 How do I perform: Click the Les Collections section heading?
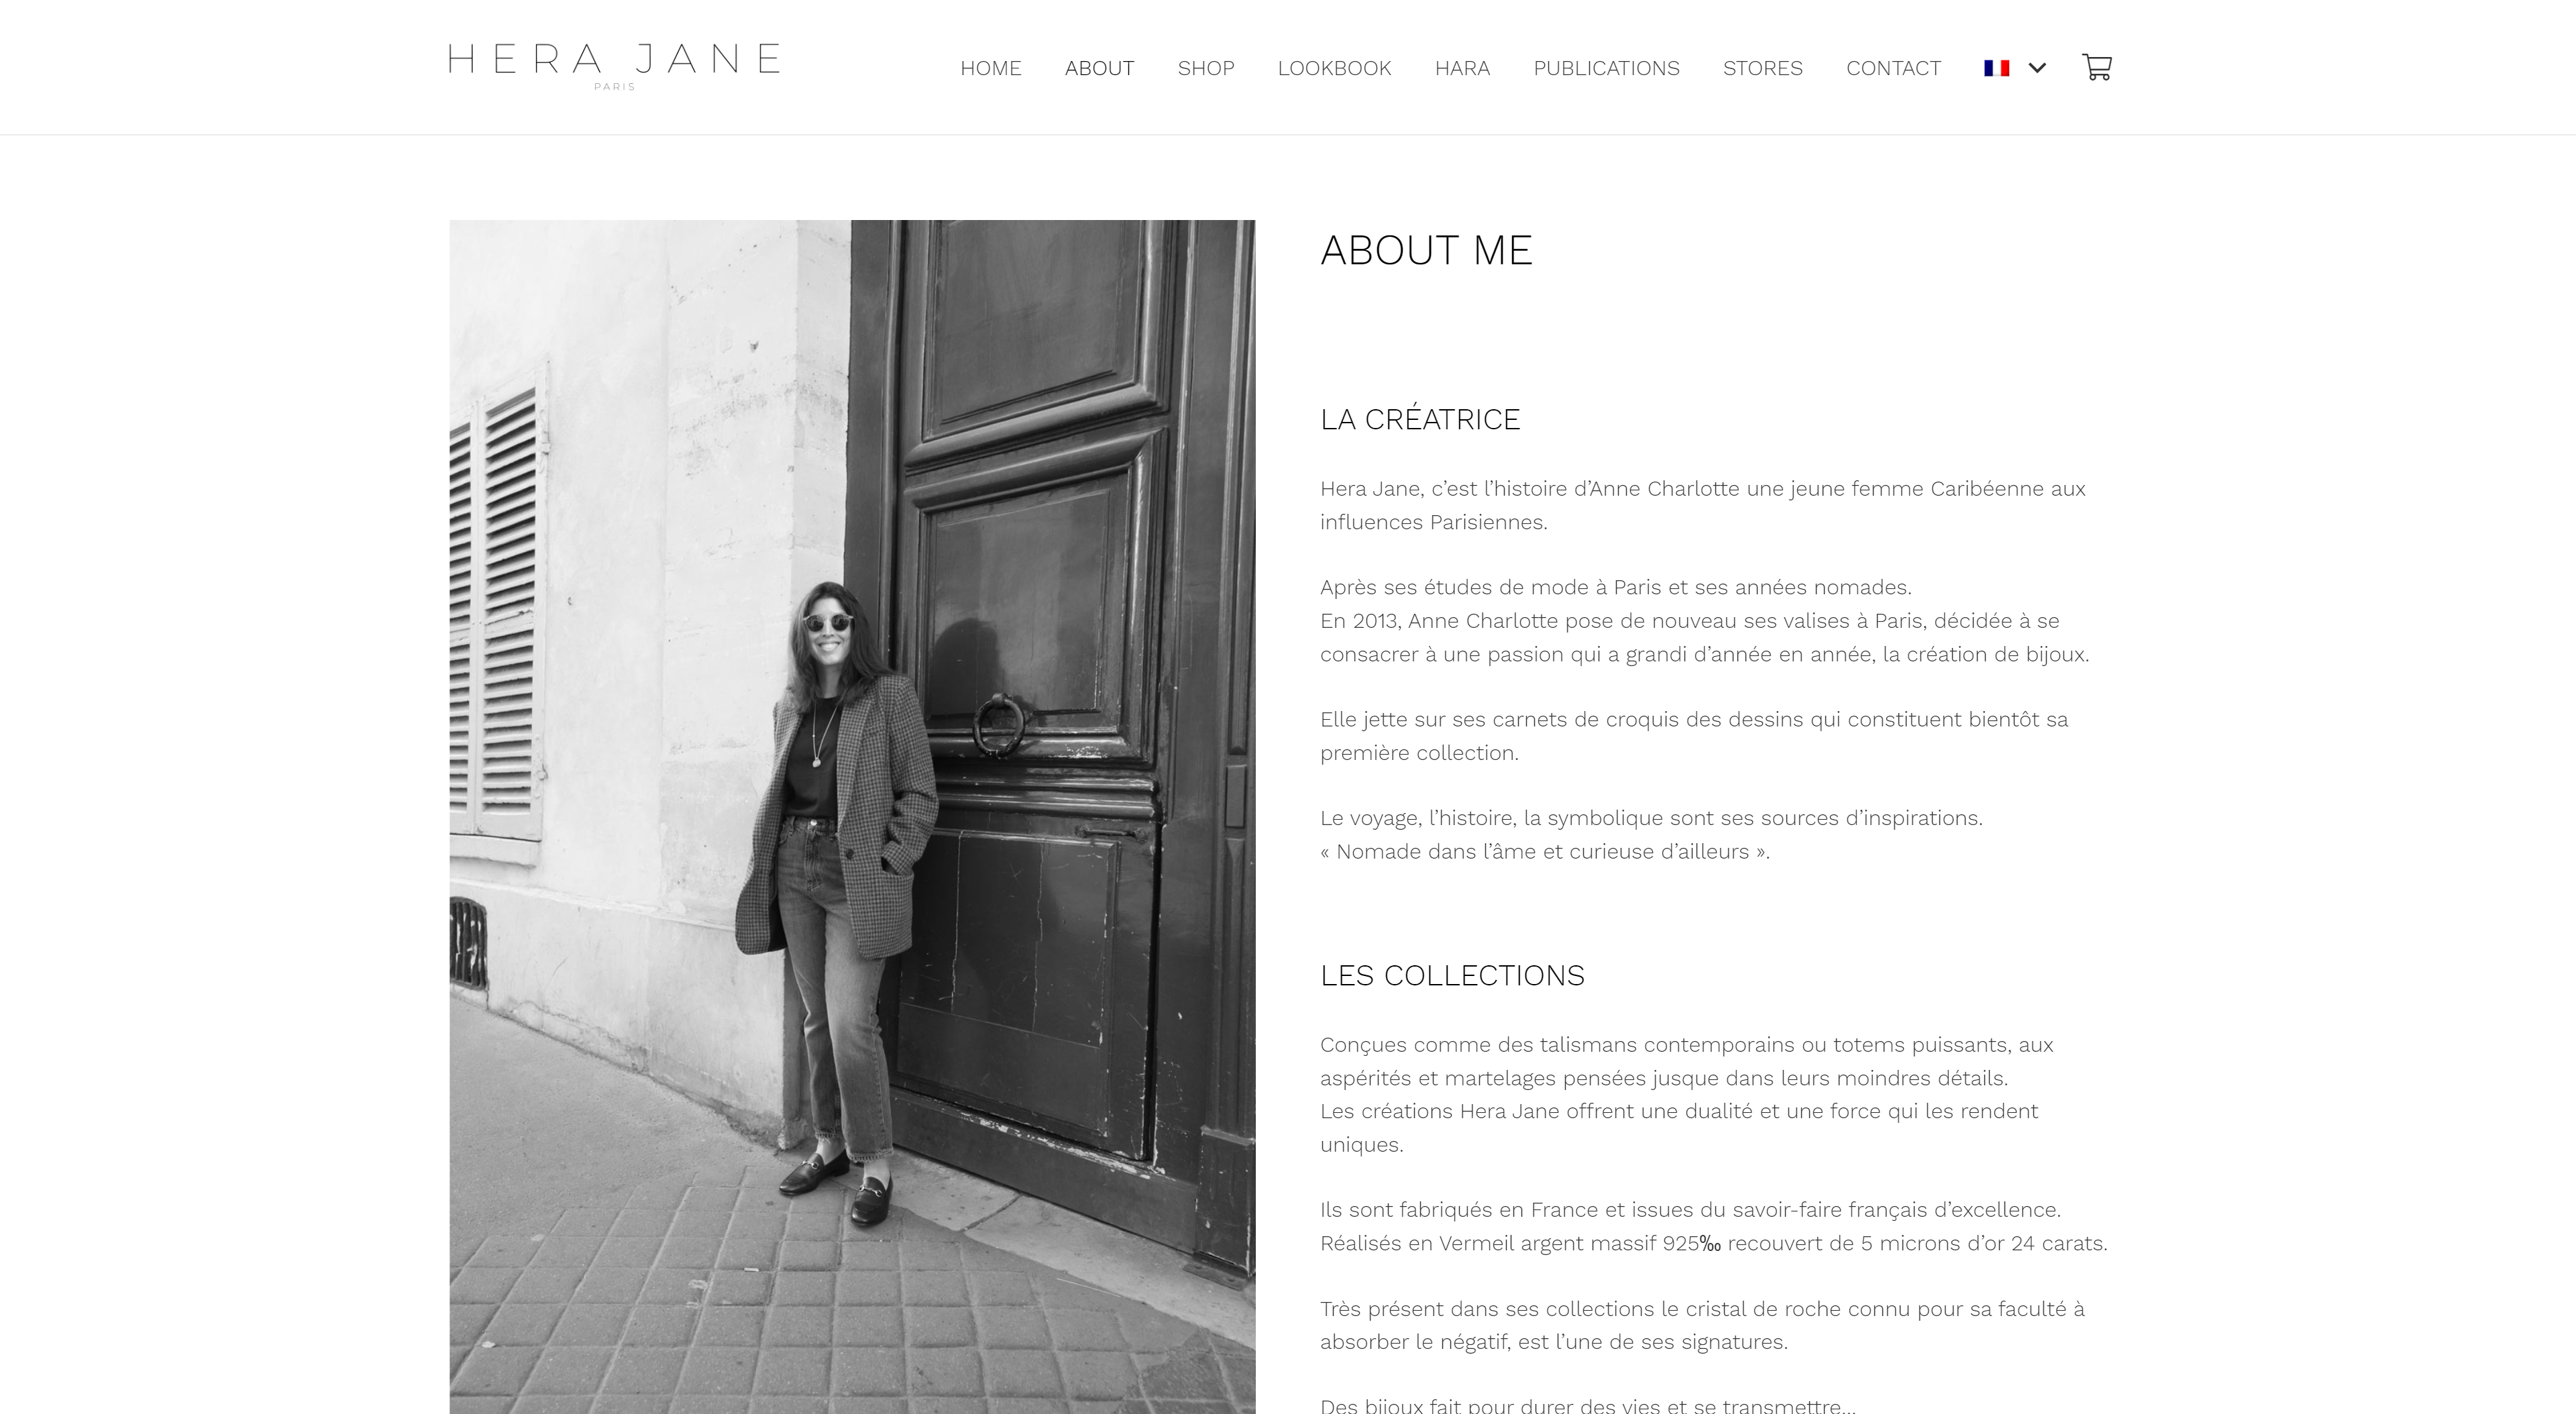[x=1452, y=975]
